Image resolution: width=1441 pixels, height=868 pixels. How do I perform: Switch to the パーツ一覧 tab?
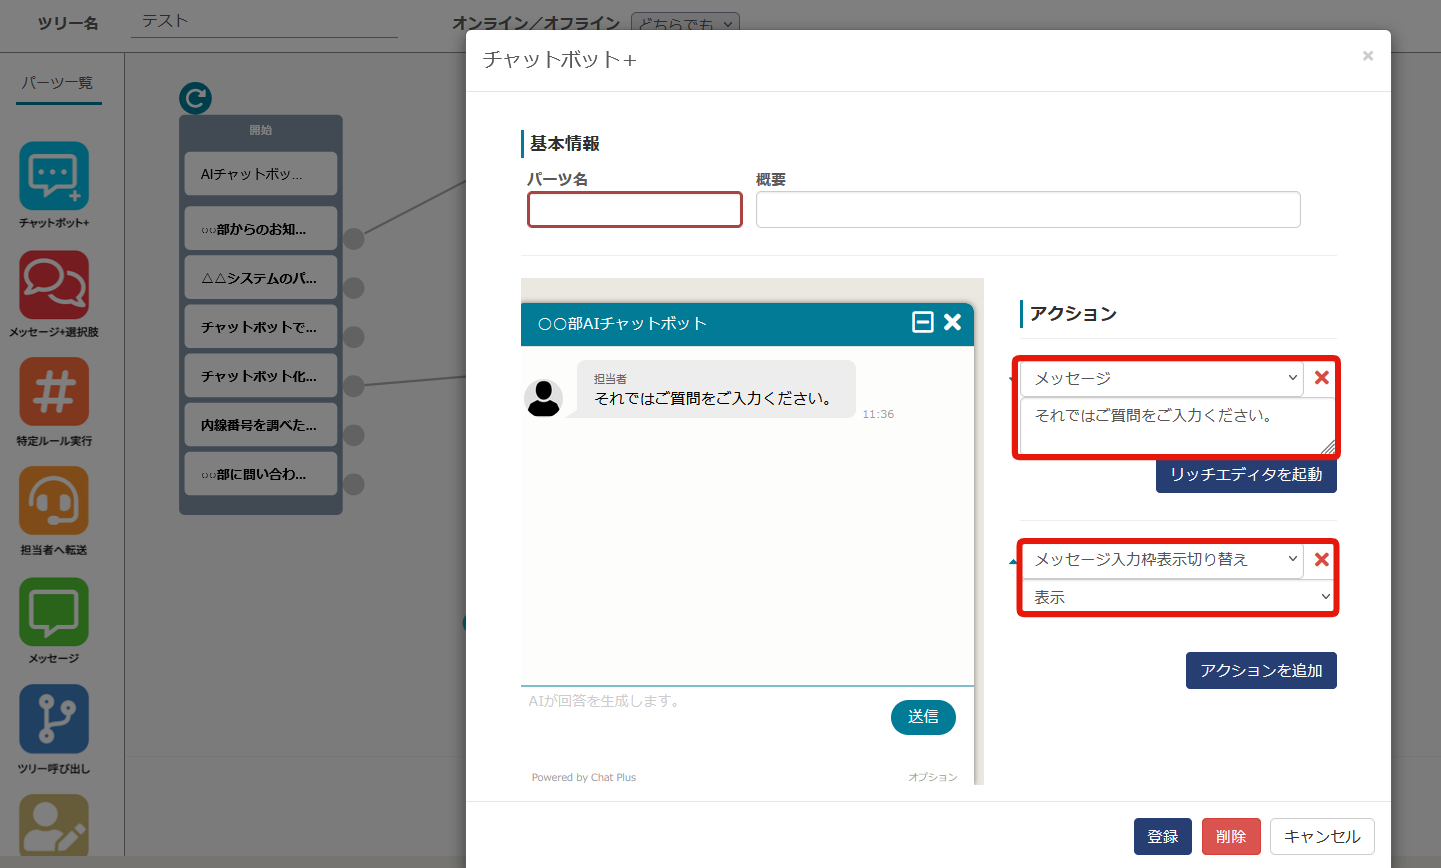click(x=58, y=83)
